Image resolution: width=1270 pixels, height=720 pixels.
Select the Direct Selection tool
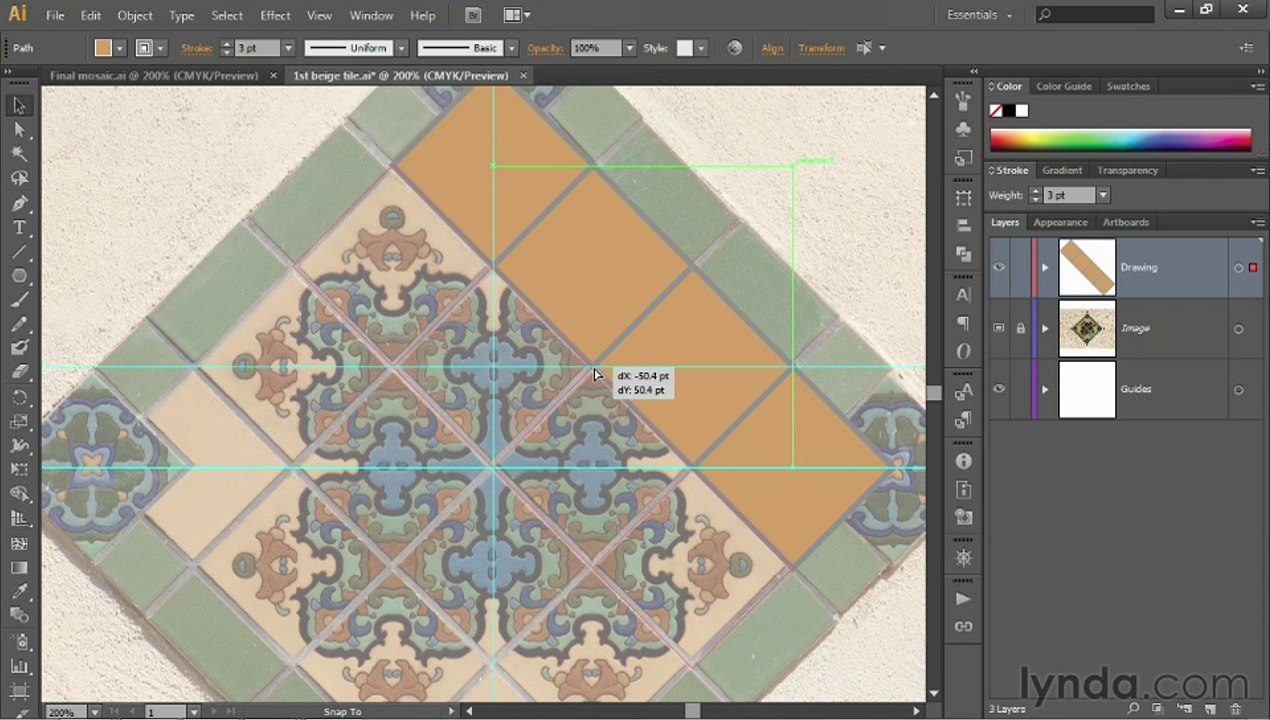(19, 130)
